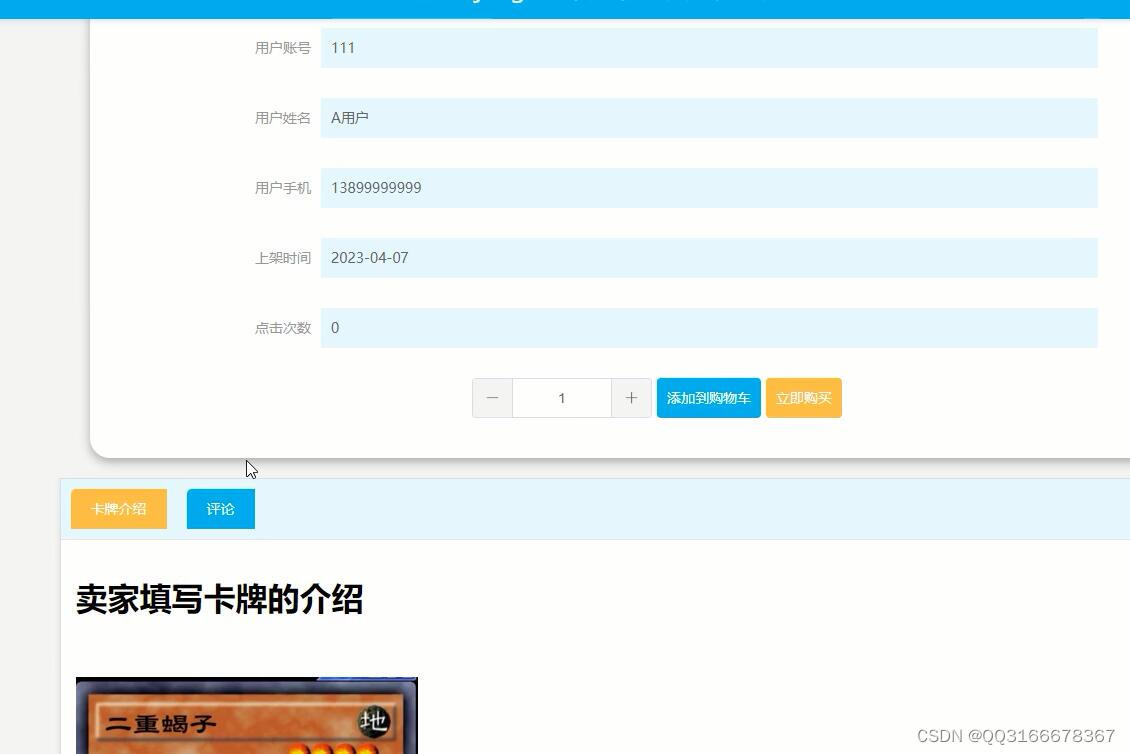Click the 用户姓名 field showing A用户
Screen dimensions: 1130x754
click(x=708, y=117)
